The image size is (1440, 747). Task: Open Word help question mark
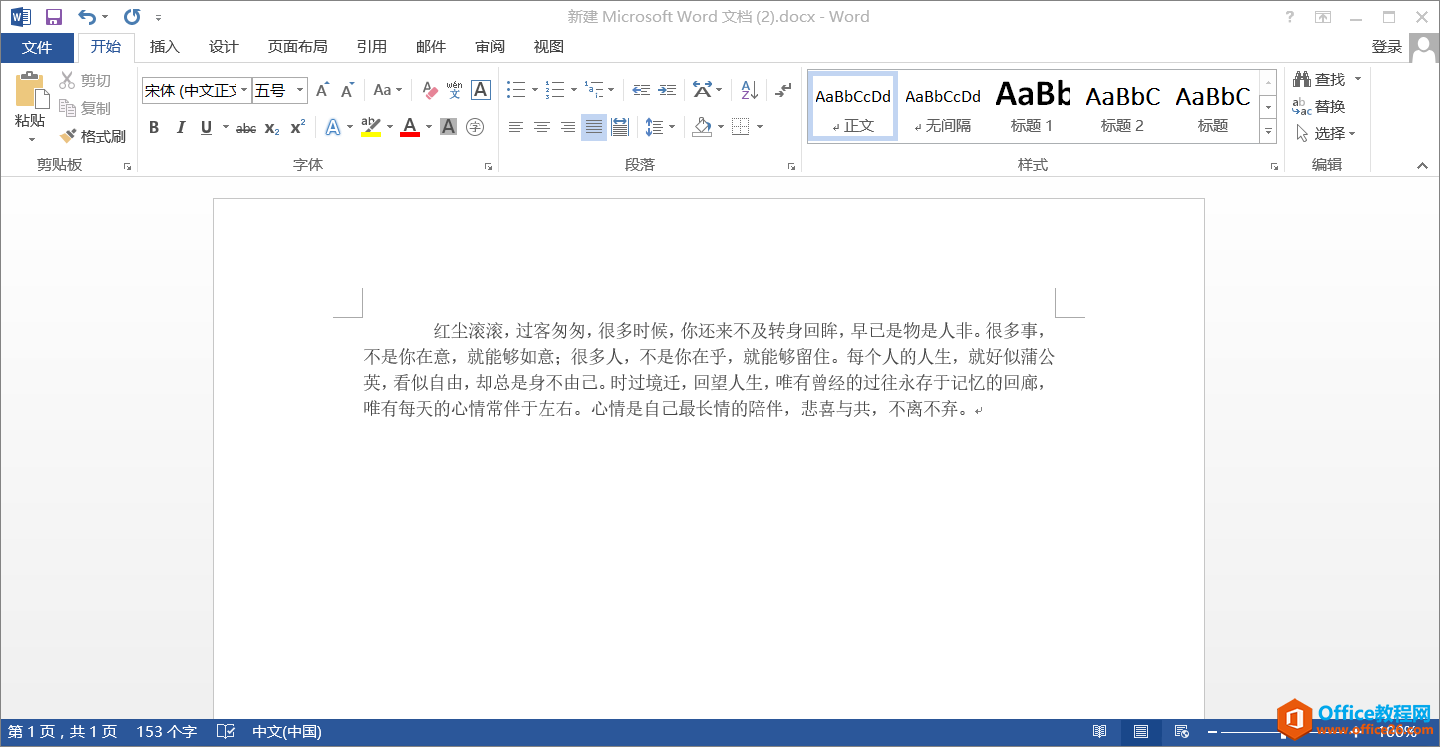click(1290, 17)
